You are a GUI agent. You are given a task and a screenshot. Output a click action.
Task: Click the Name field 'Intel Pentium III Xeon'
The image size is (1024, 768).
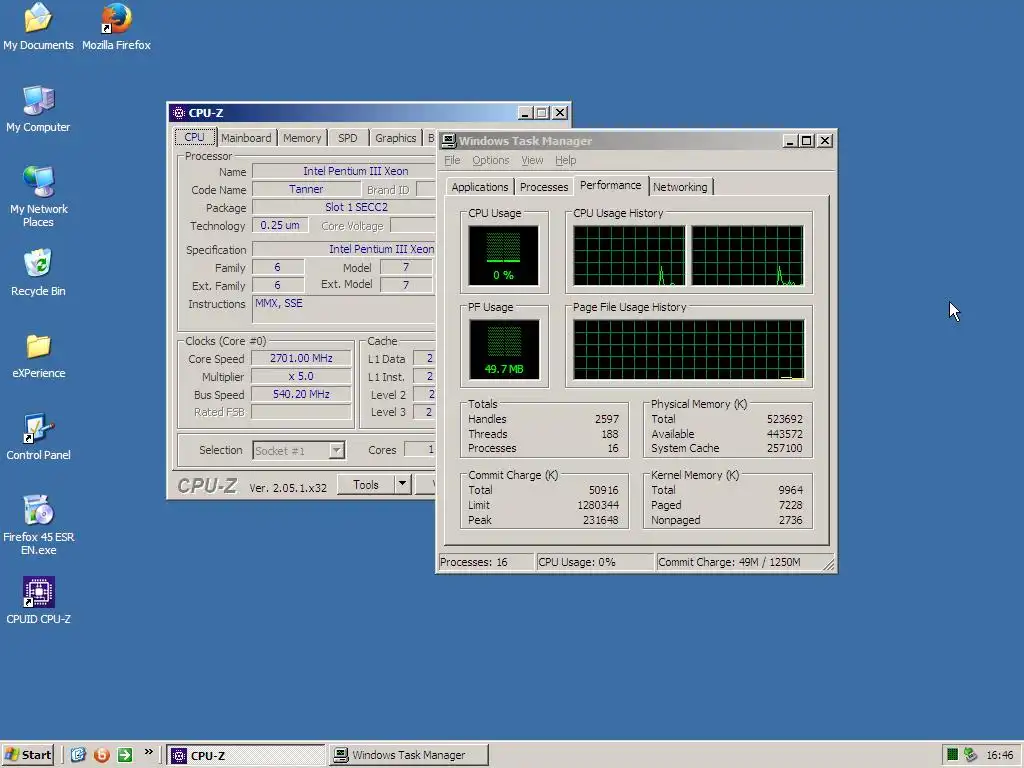(x=344, y=171)
